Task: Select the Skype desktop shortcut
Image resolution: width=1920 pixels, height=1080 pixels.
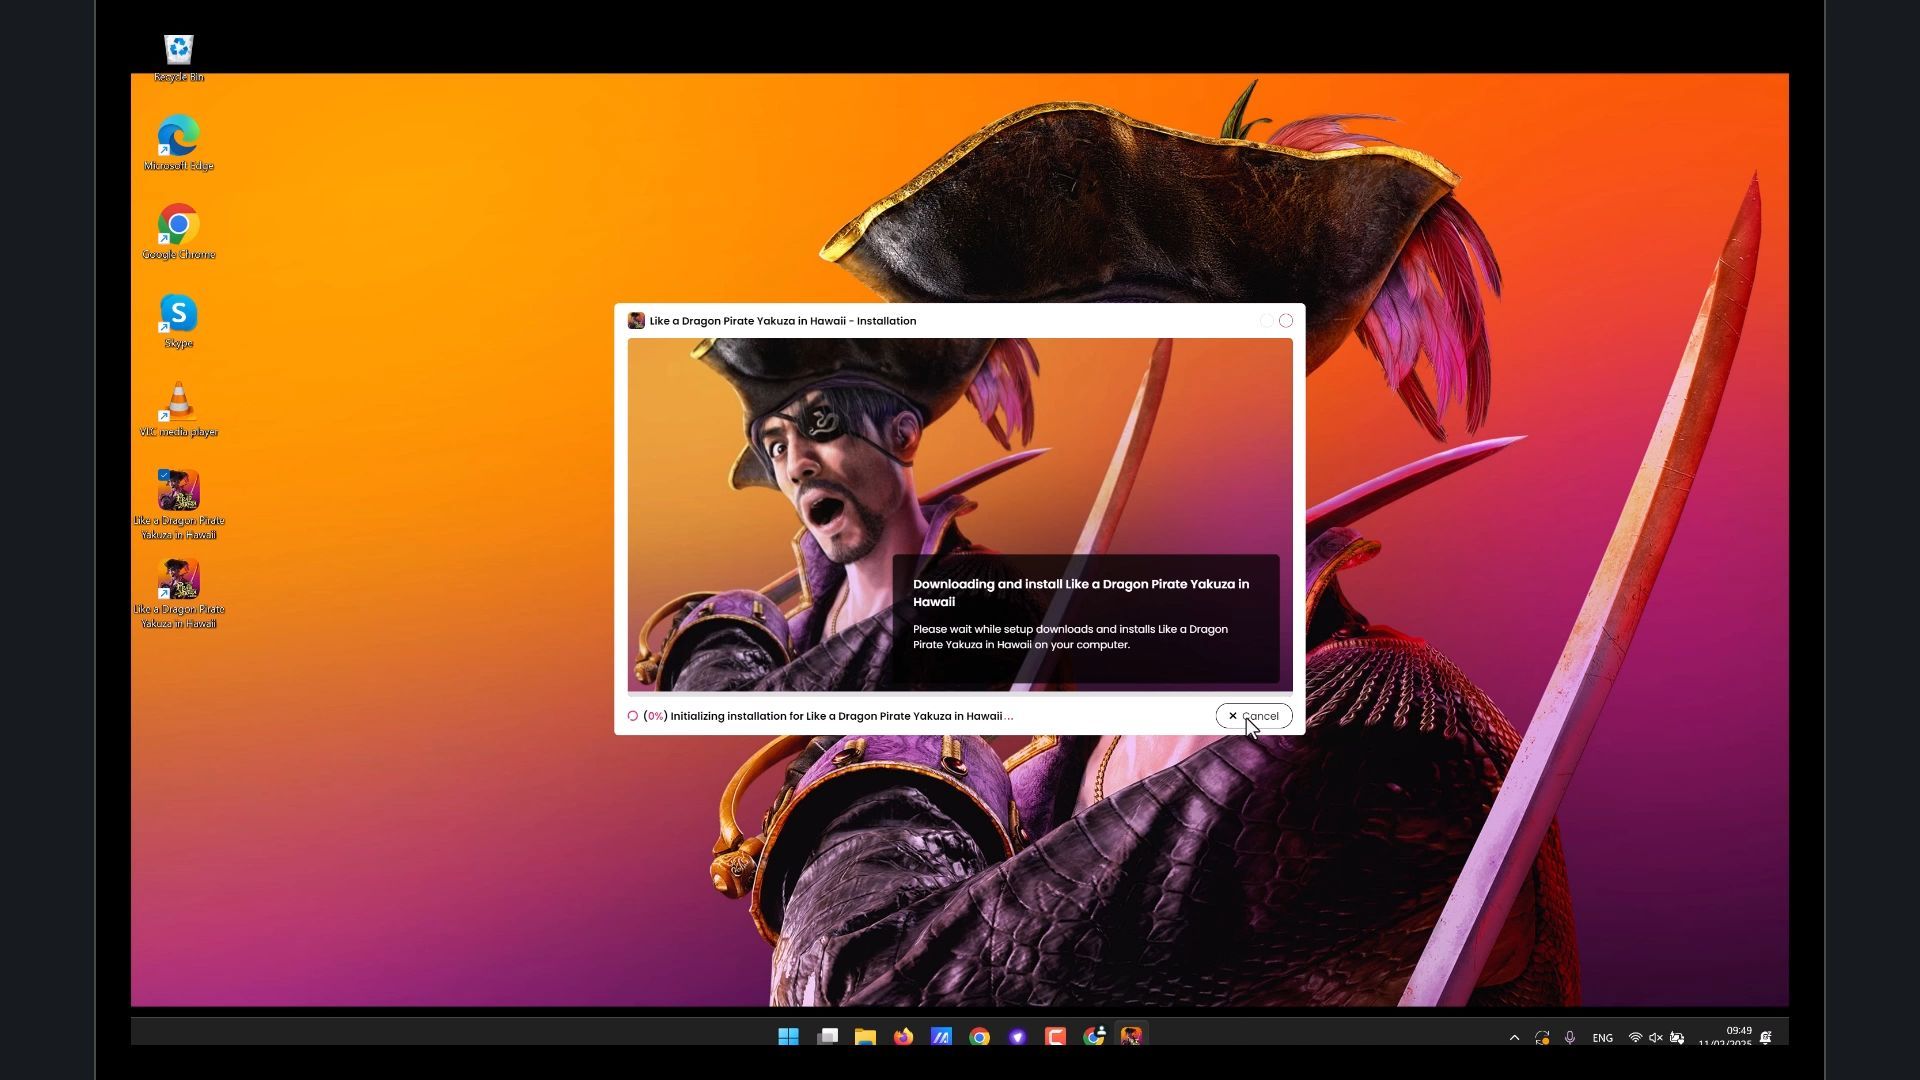Action: [x=178, y=322]
